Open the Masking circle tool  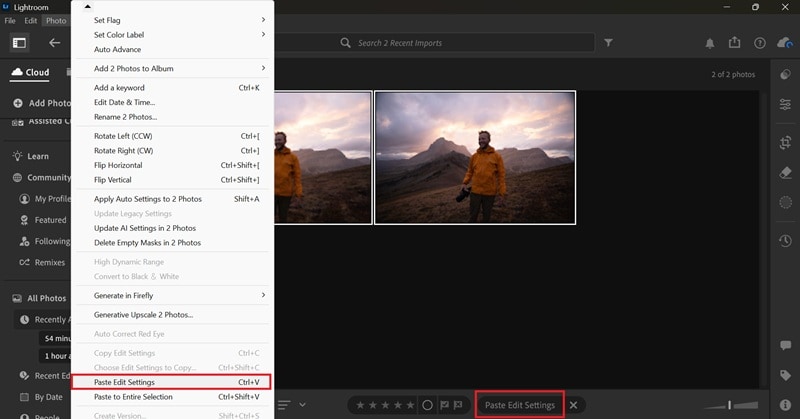tap(785, 203)
